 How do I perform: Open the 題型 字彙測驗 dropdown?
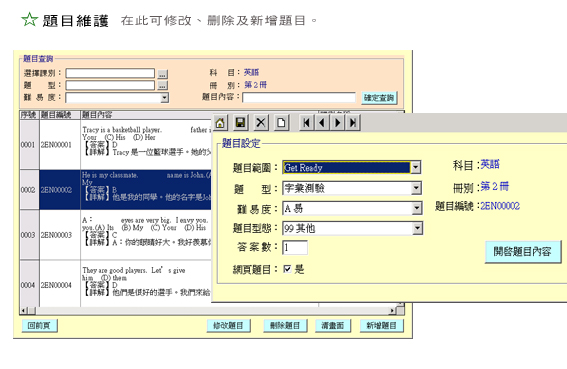[x=416, y=188]
